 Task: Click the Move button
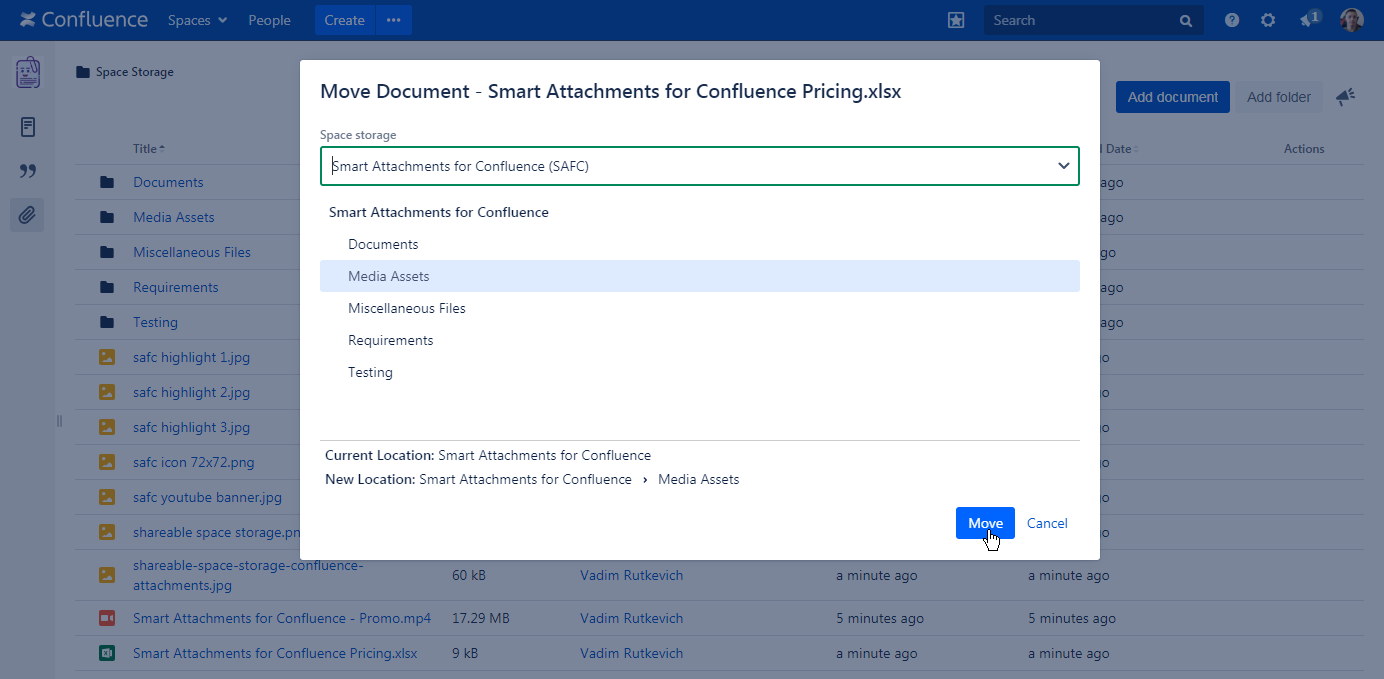pyautogui.click(x=984, y=523)
